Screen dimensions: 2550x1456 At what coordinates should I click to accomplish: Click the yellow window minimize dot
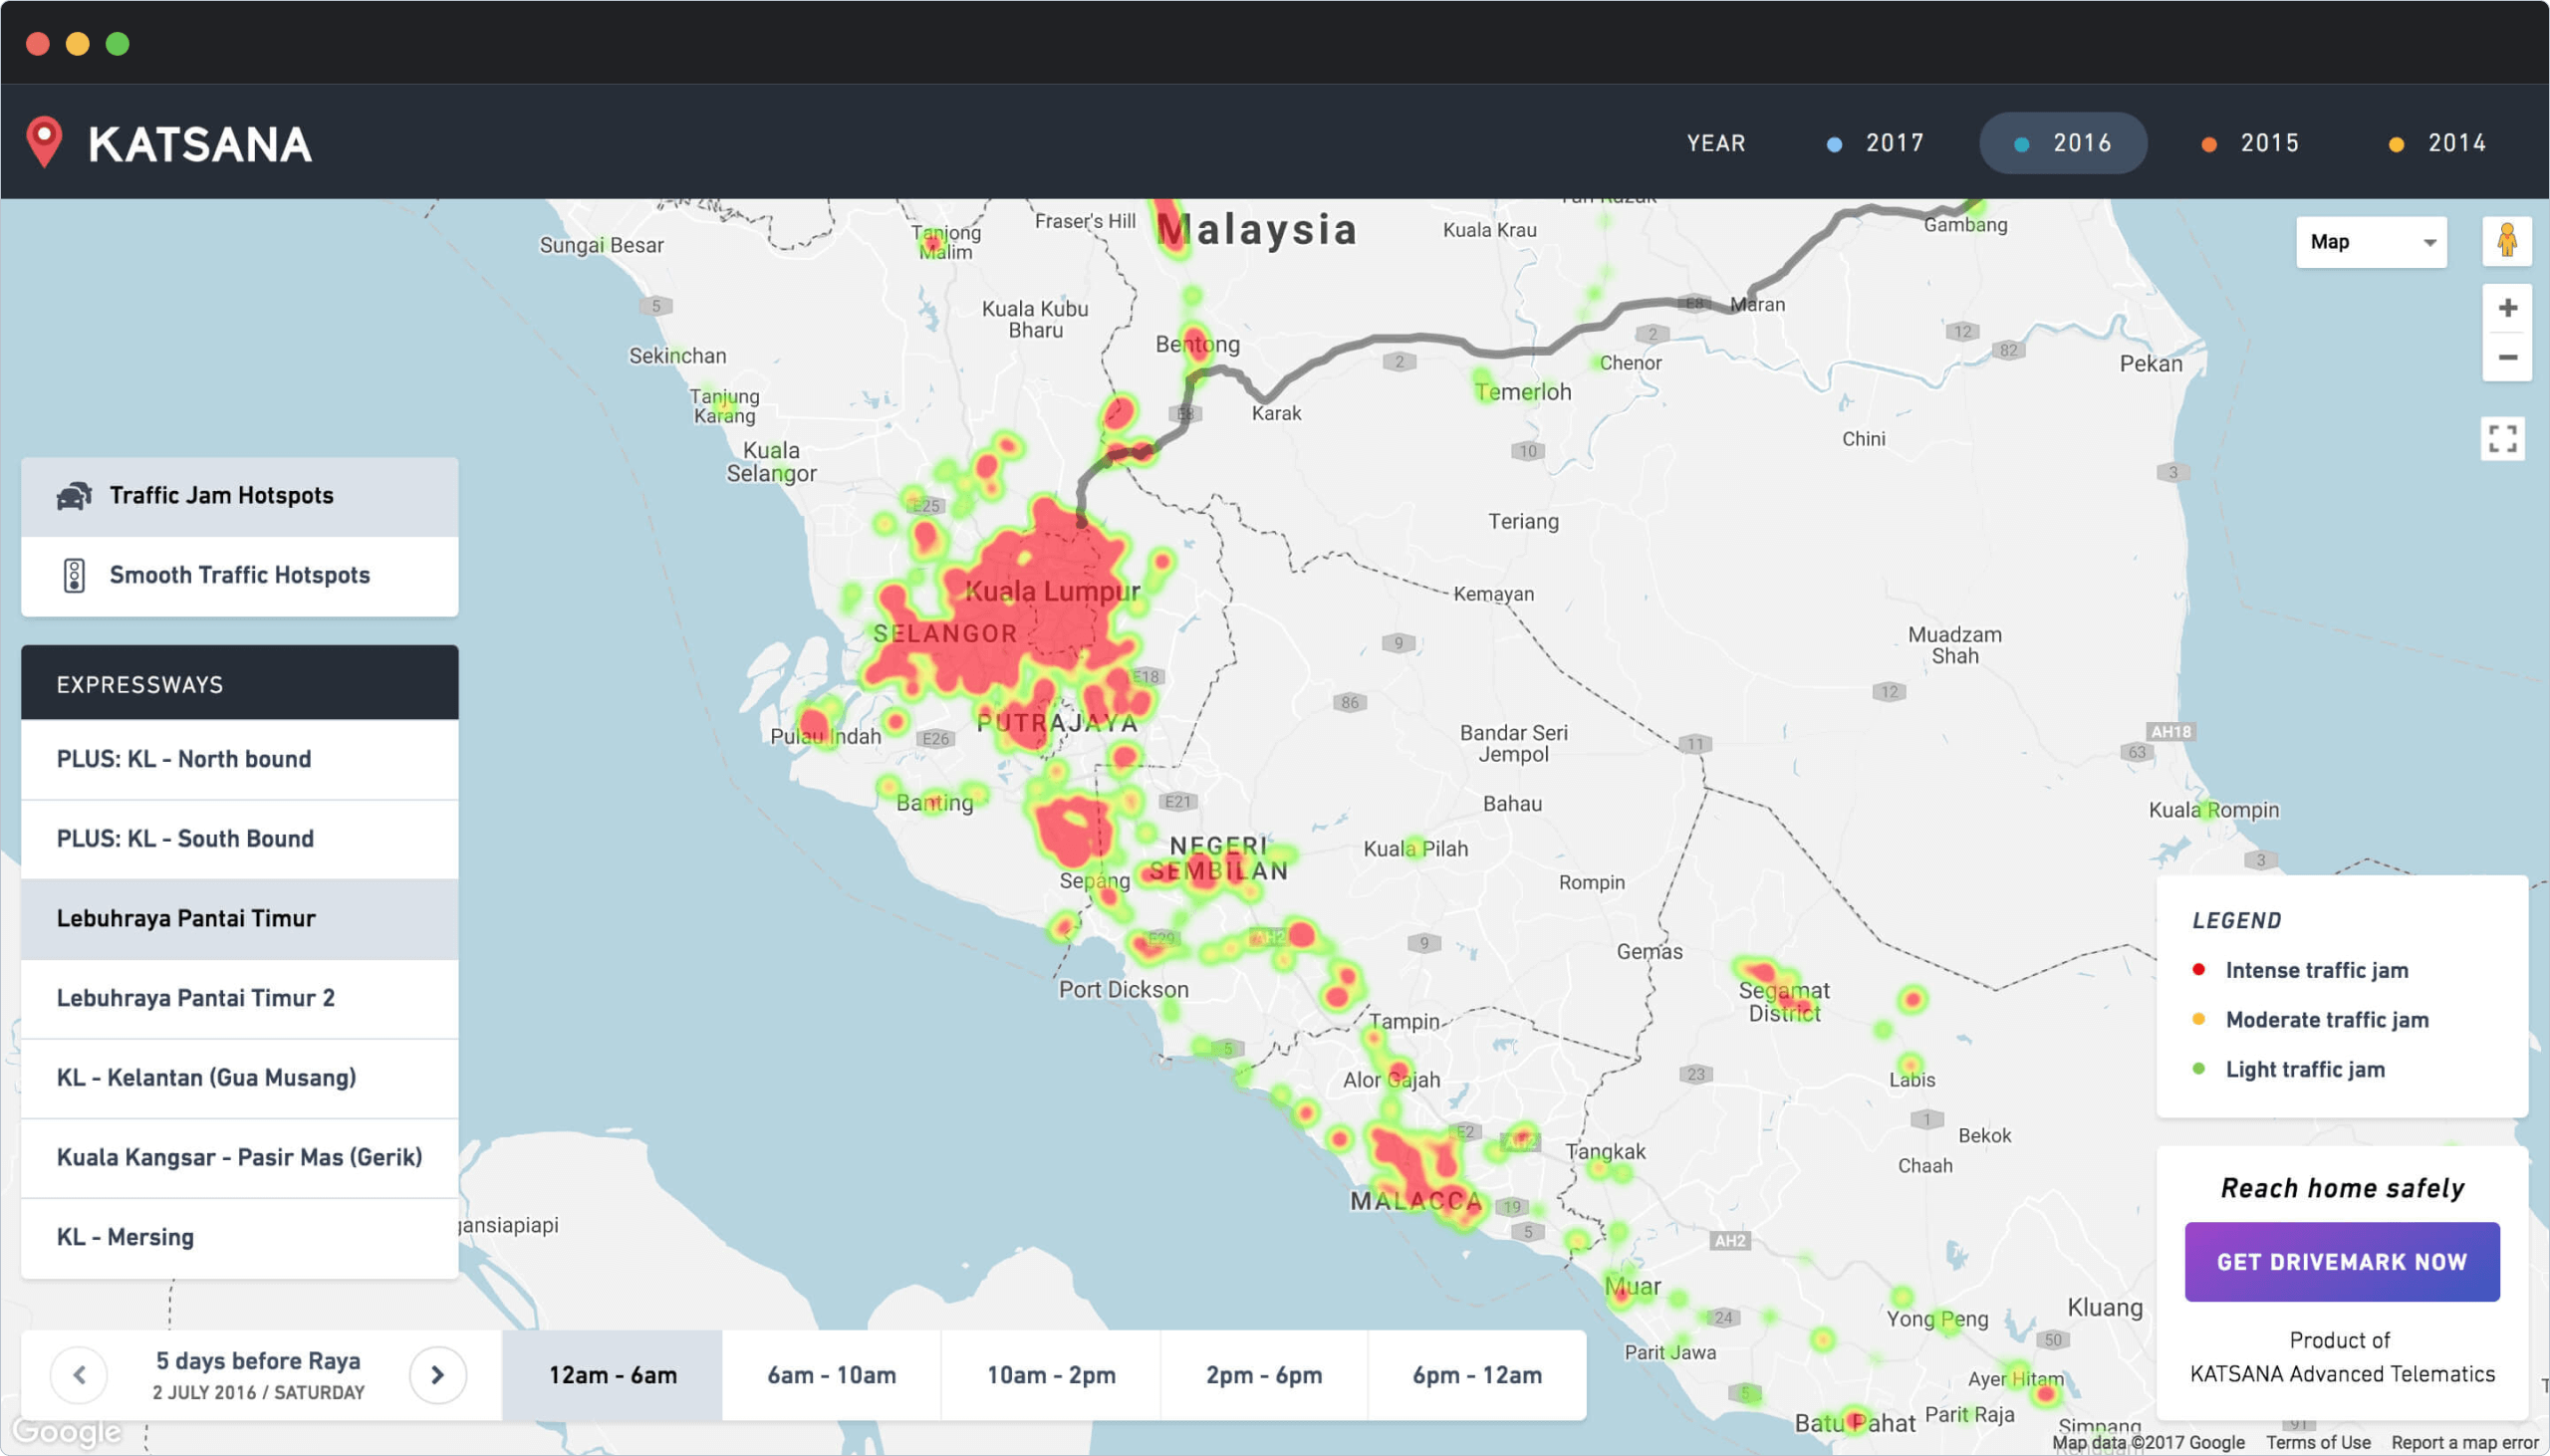click(x=78, y=44)
